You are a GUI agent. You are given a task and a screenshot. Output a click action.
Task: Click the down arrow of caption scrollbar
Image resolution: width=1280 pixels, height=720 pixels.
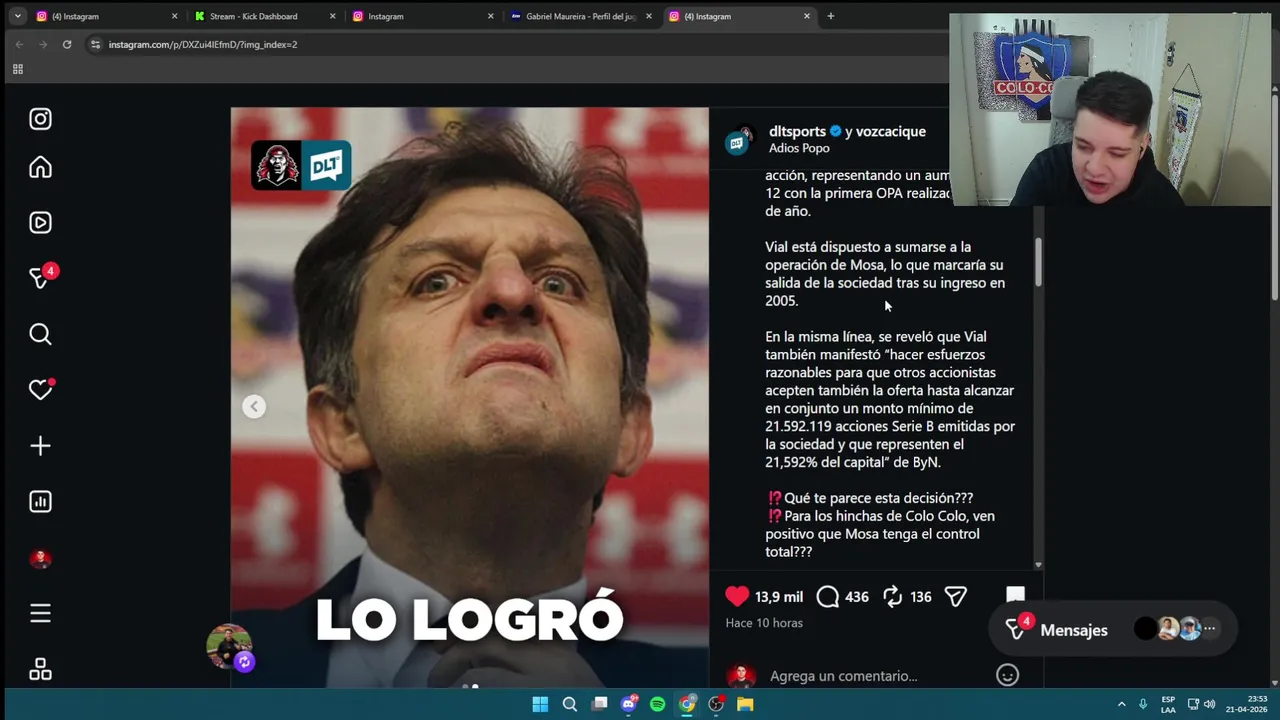coord(1038,565)
